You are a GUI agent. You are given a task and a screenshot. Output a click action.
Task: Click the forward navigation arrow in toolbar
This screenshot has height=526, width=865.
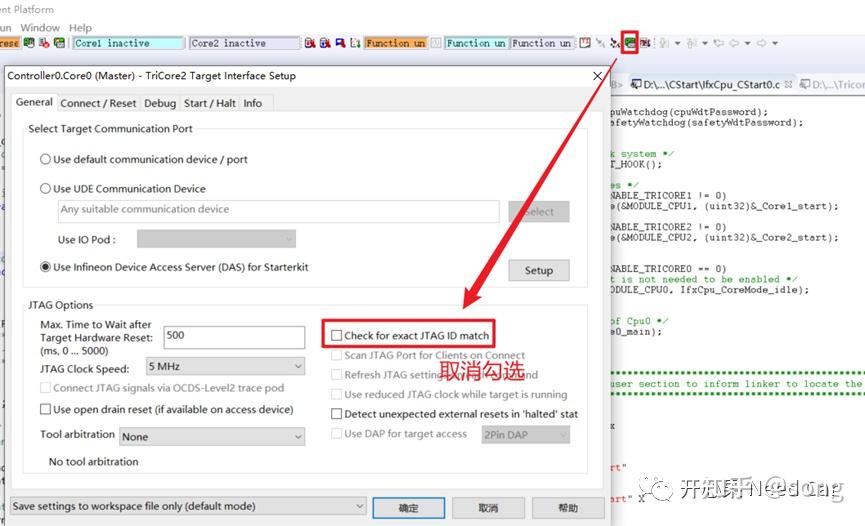click(761, 42)
